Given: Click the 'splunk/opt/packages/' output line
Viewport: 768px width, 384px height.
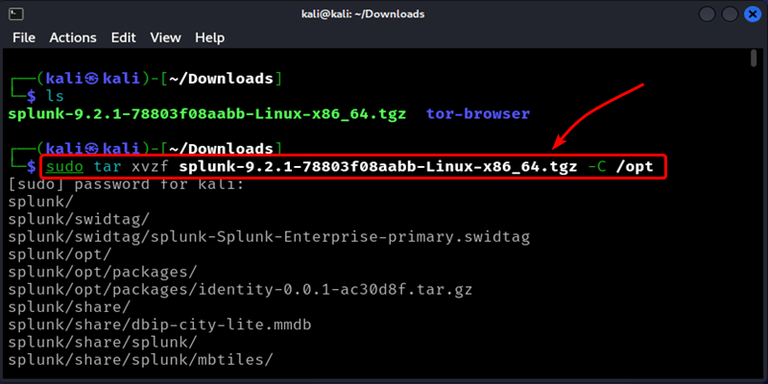Looking at the screenshot, I should coord(102,272).
